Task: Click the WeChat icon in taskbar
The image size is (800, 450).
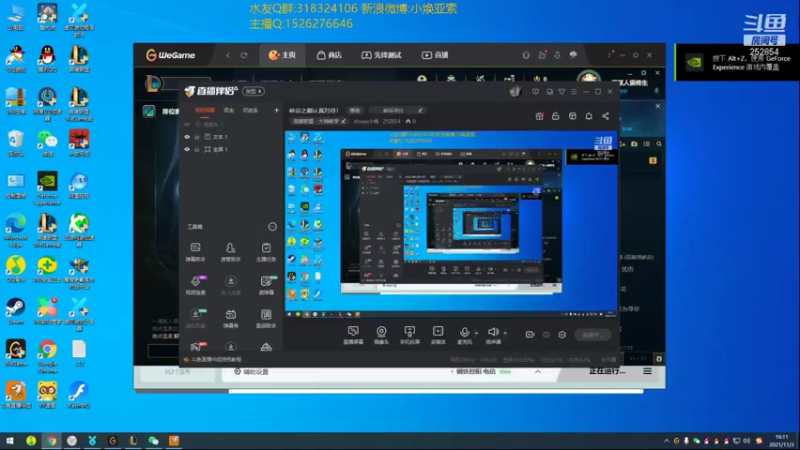Action: (153, 441)
